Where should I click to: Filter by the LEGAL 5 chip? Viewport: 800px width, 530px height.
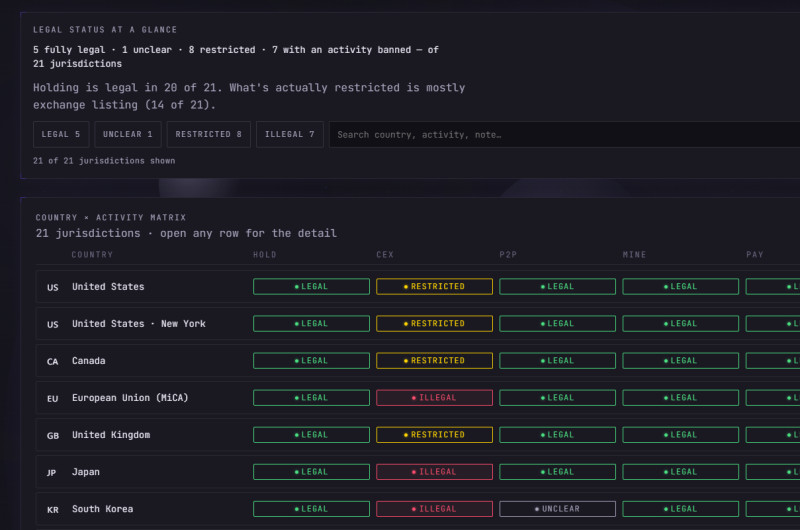pos(61,135)
